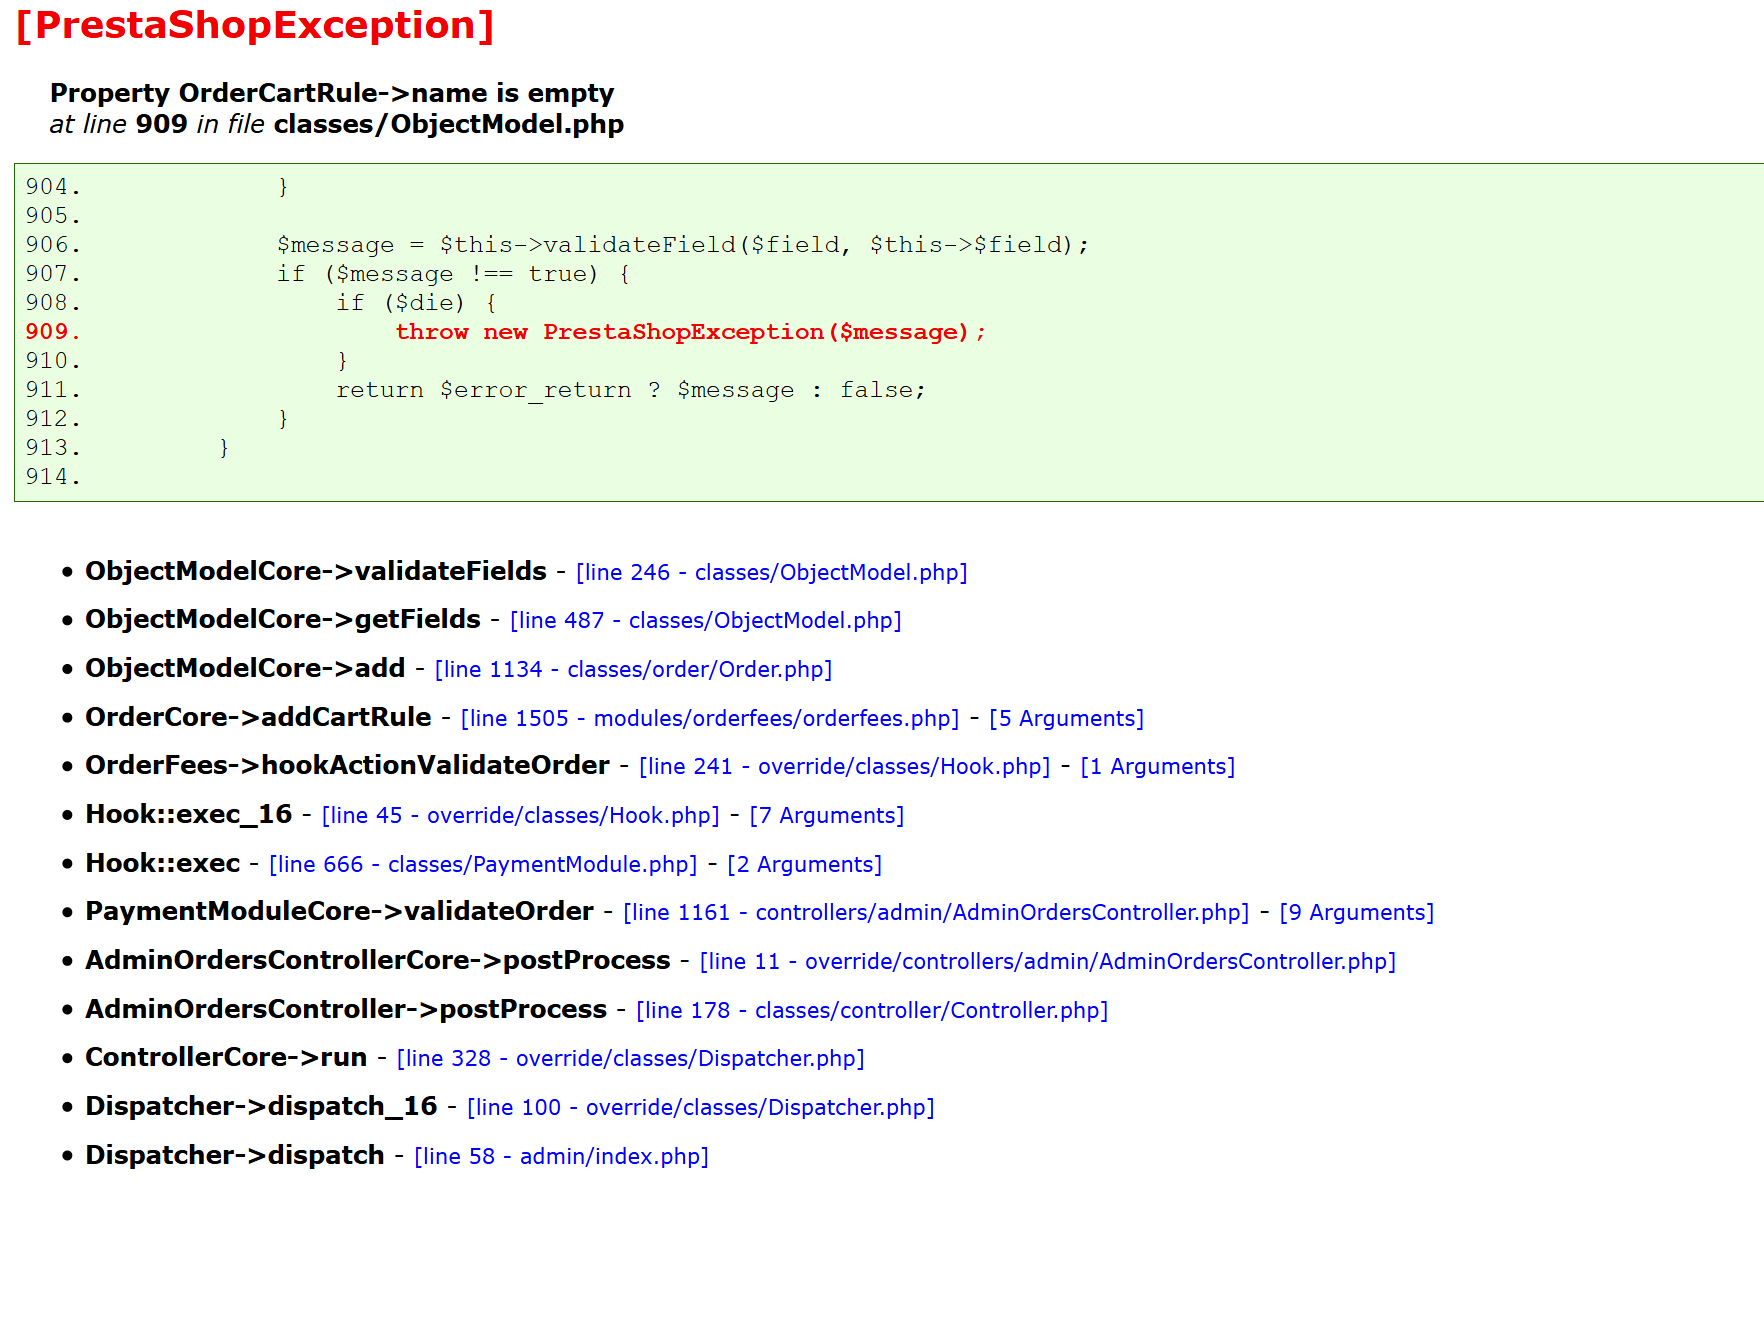Click the red throw new PrestaShopException line
1764x1336 pixels.
(690, 332)
